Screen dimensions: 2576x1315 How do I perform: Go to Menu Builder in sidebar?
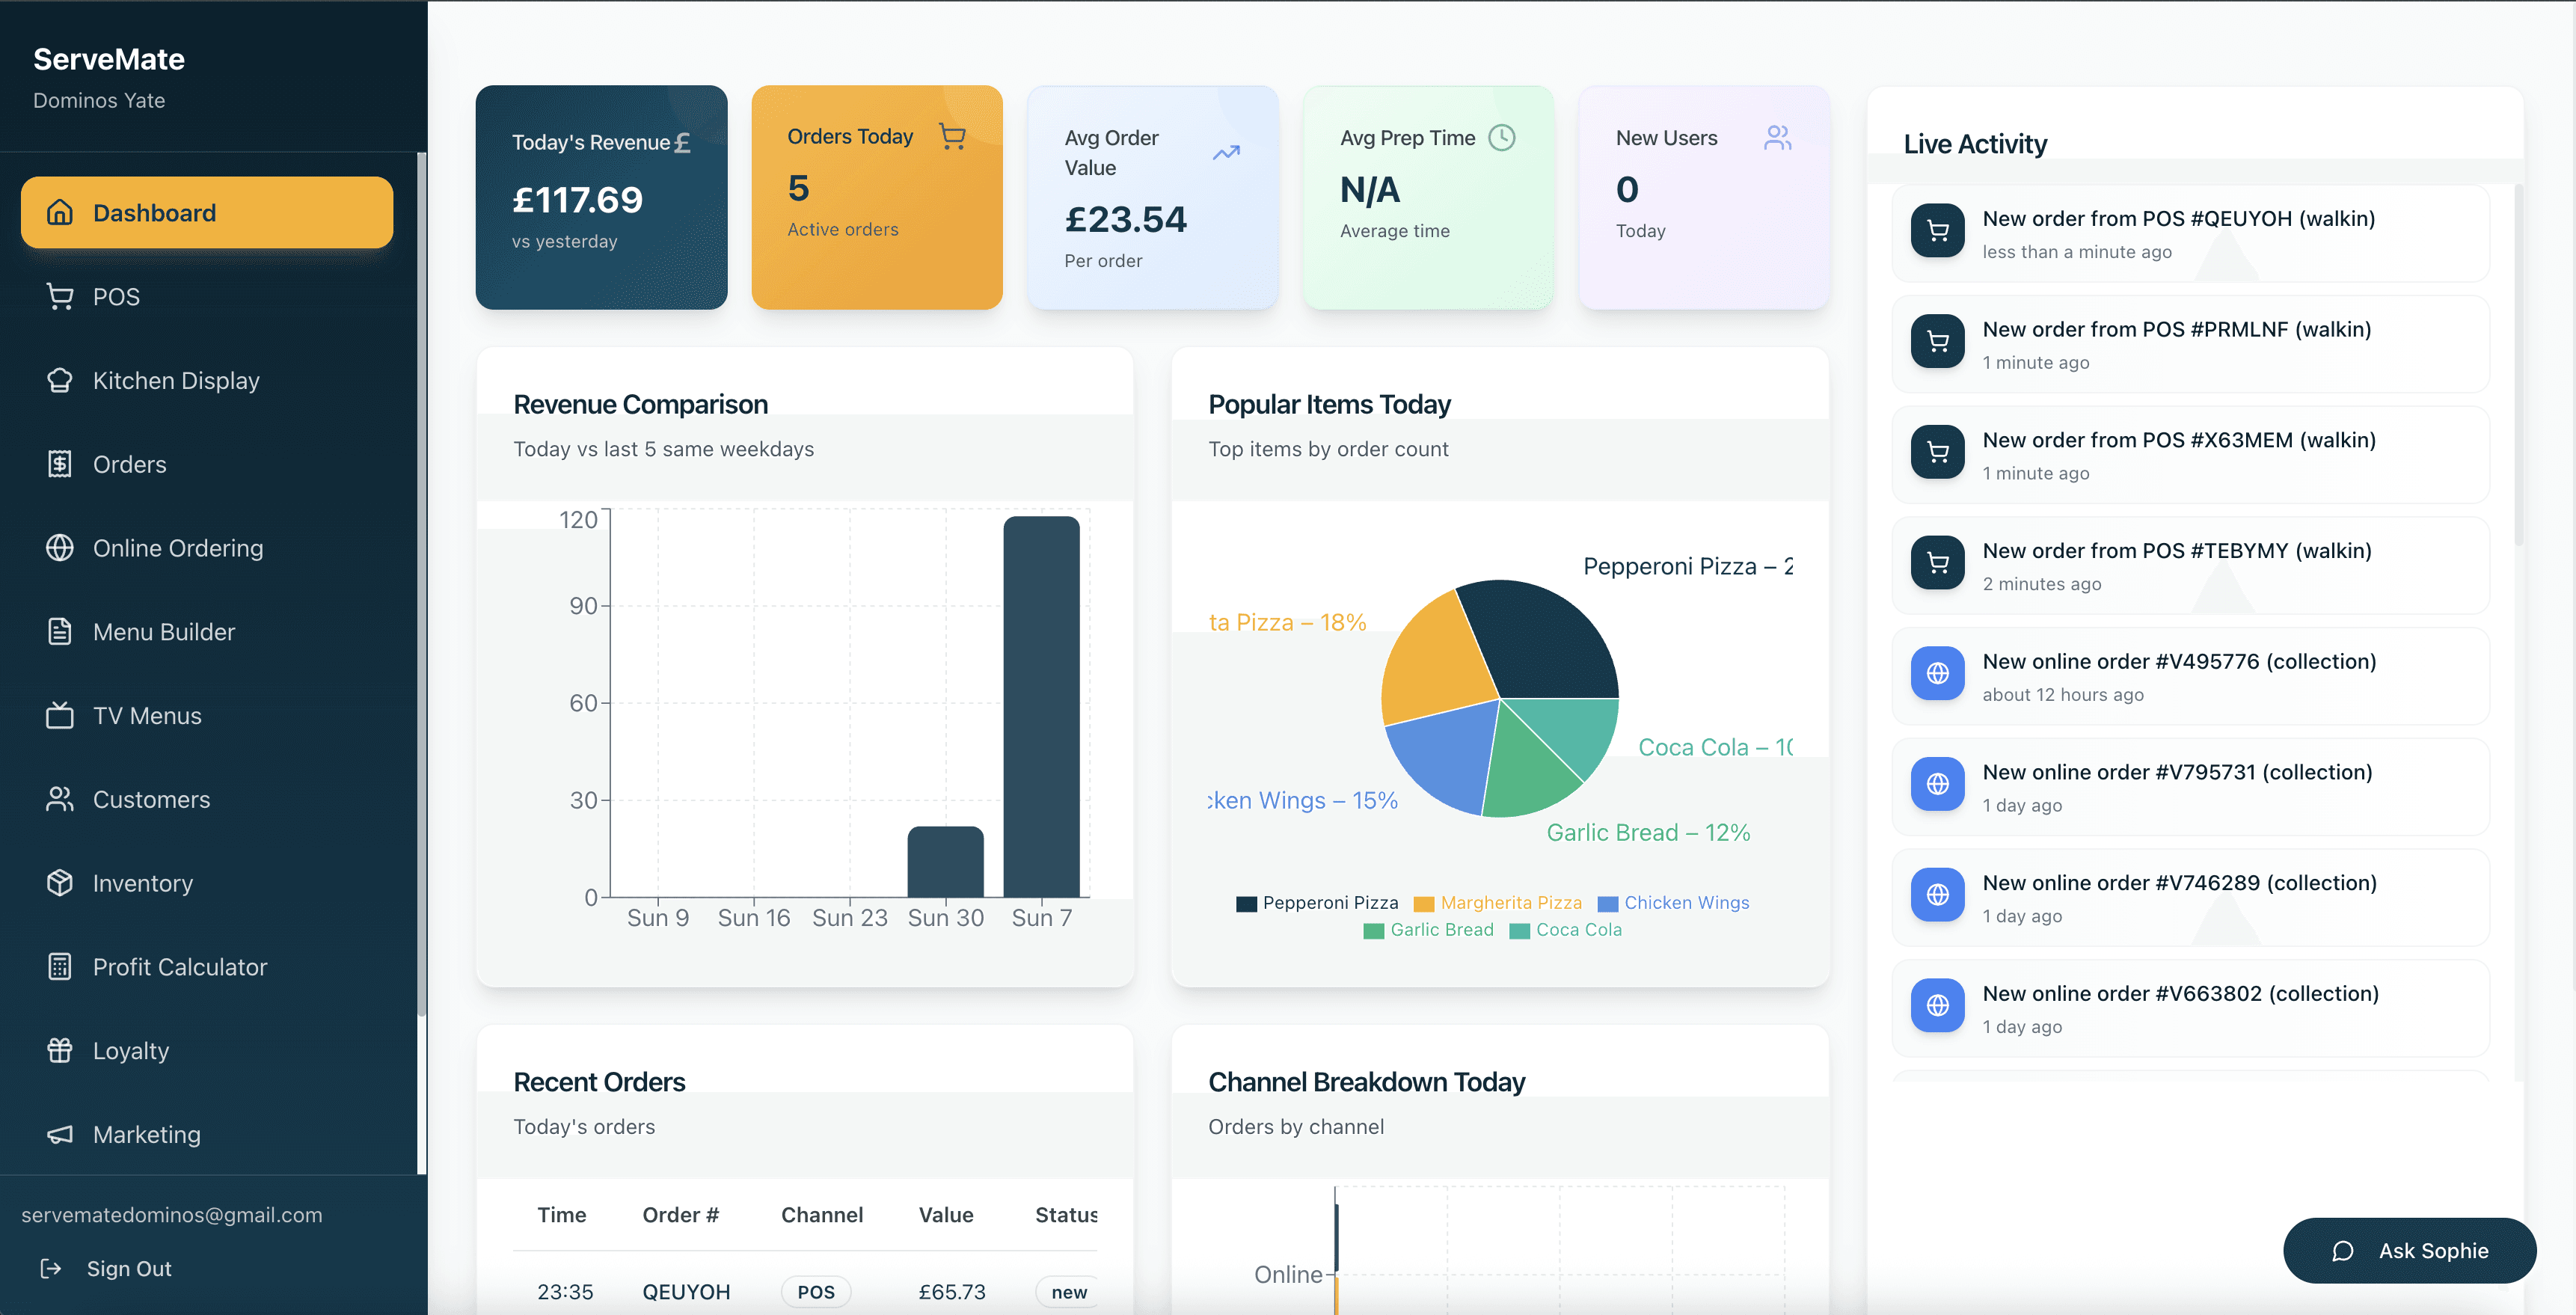tap(163, 632)
